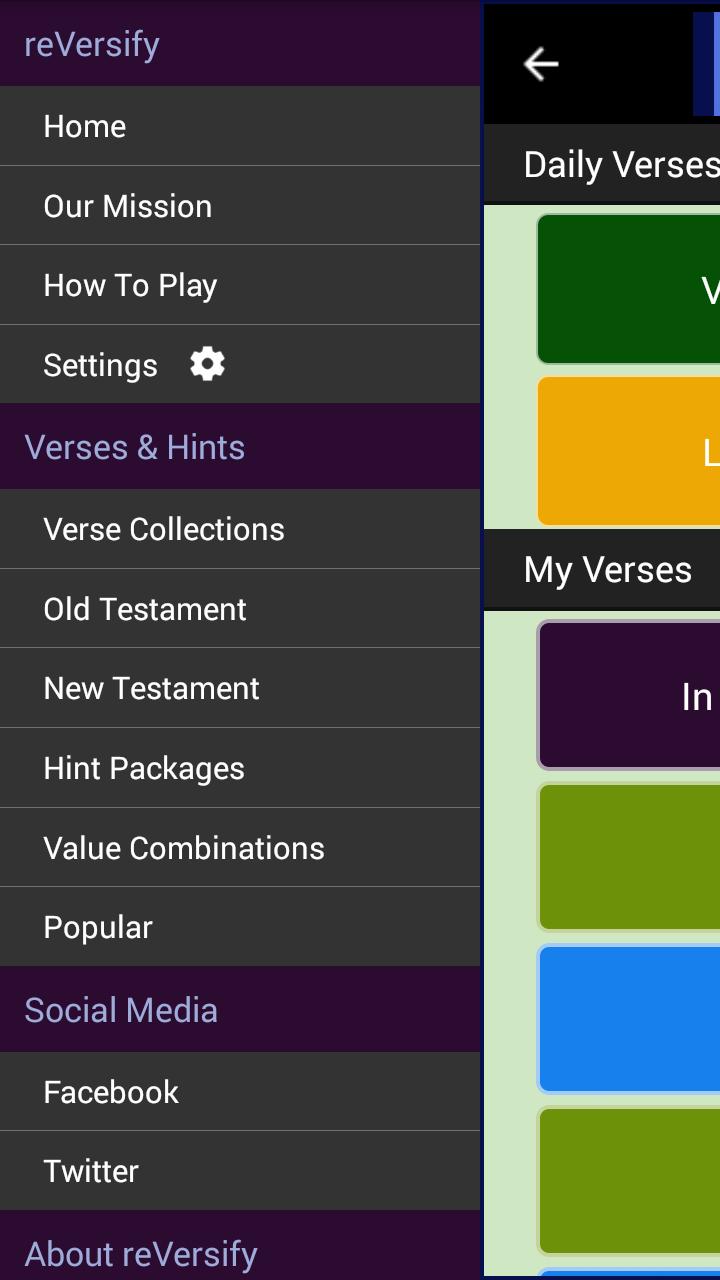
Task: Tap the orange daily verse tile
Action: click(x=630, y=451)
